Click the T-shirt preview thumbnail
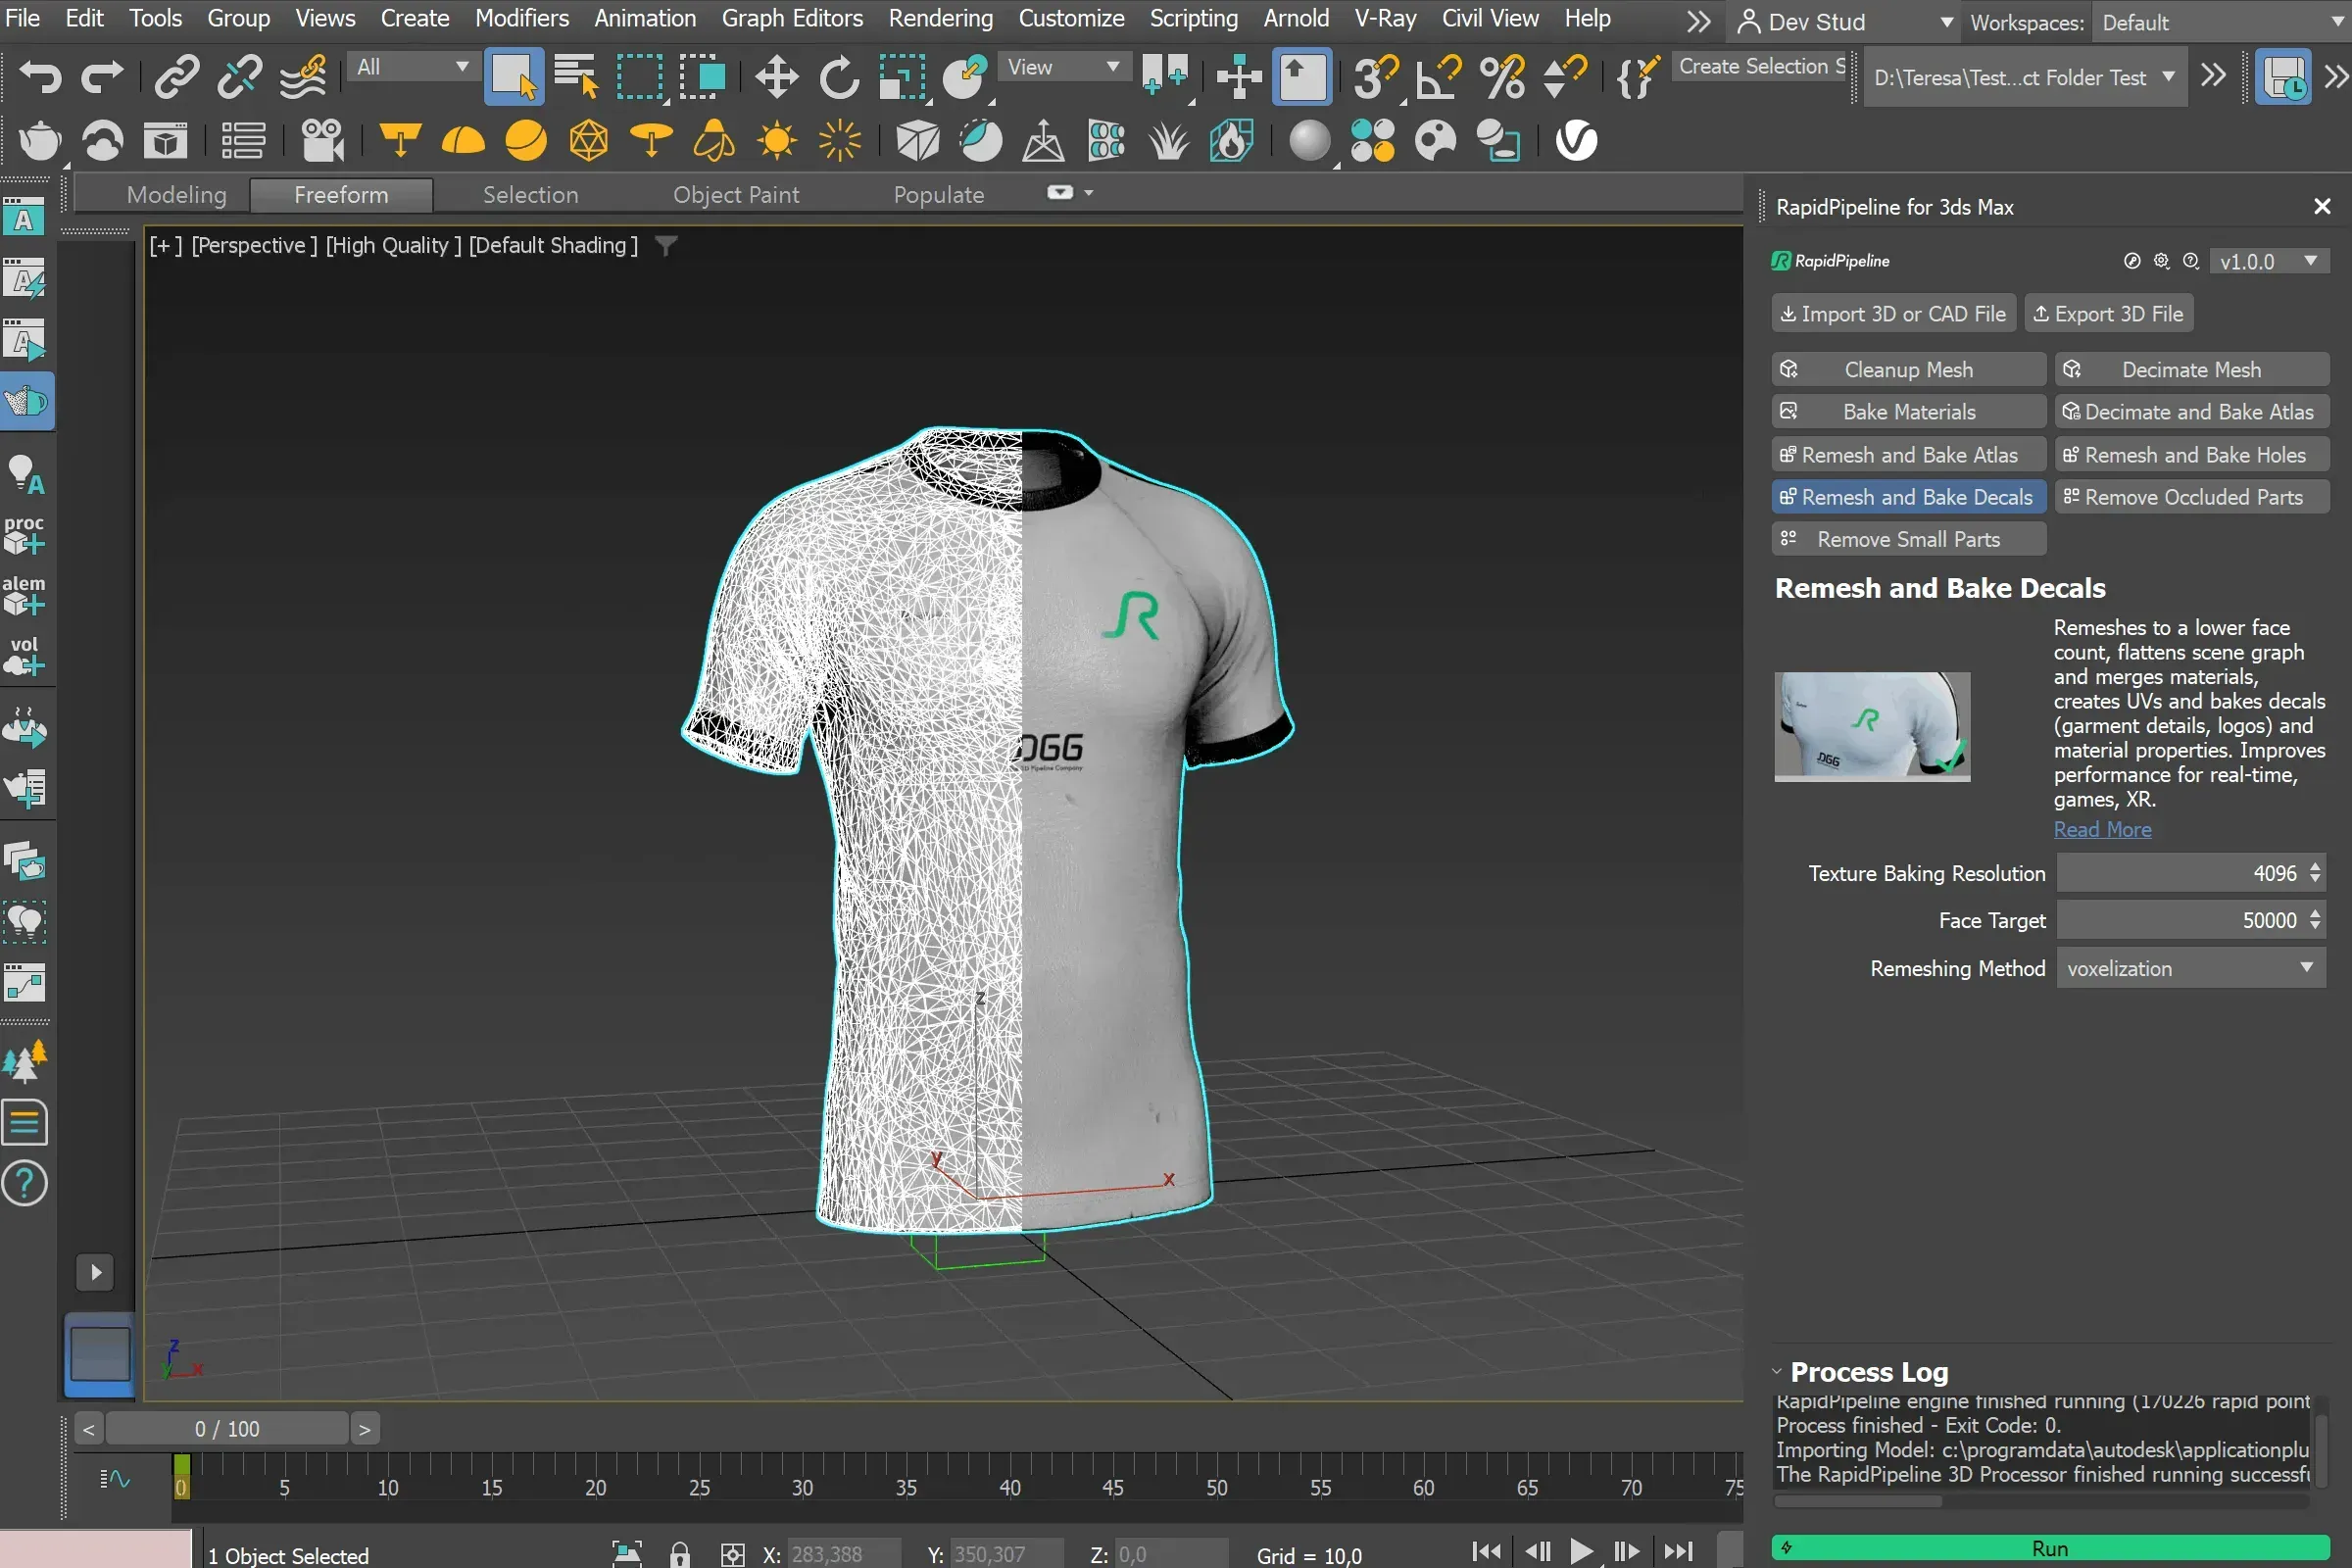This screenshot has width=2352, height=1568. click(x=1872, y=726)
